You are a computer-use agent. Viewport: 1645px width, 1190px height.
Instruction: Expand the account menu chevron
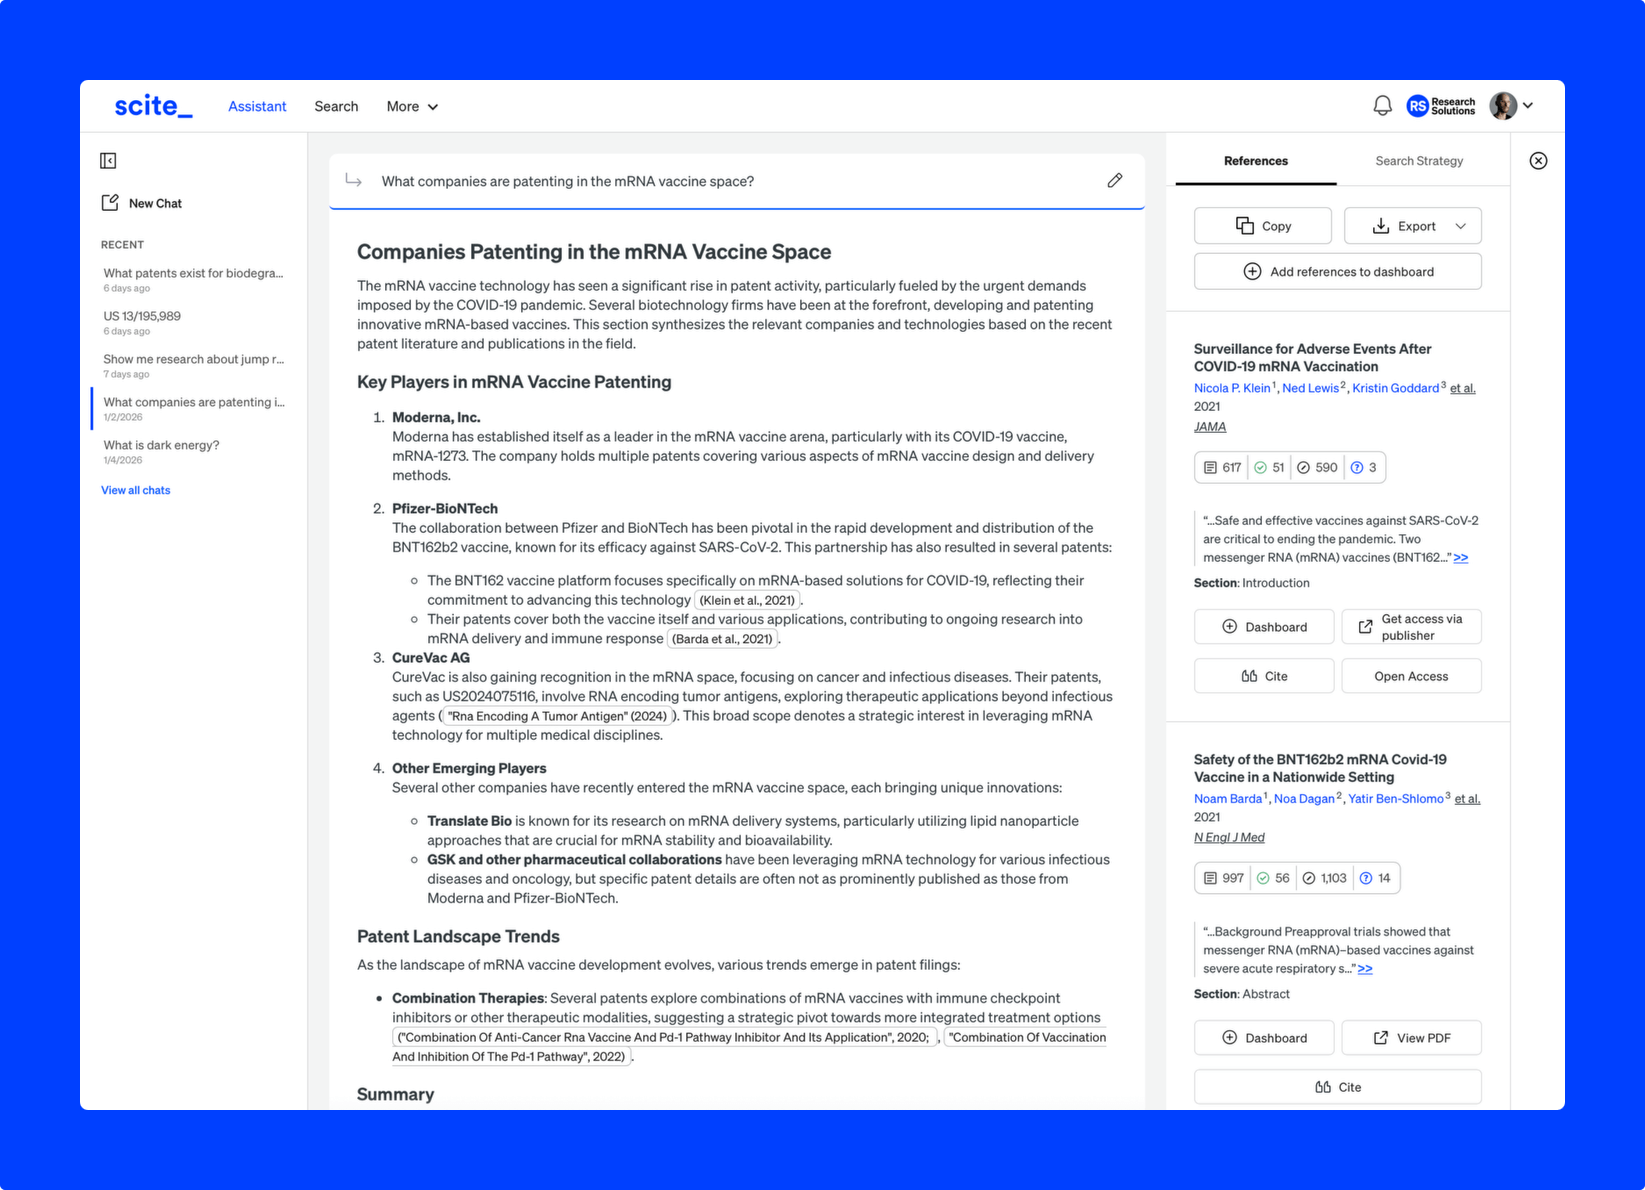1528,106
